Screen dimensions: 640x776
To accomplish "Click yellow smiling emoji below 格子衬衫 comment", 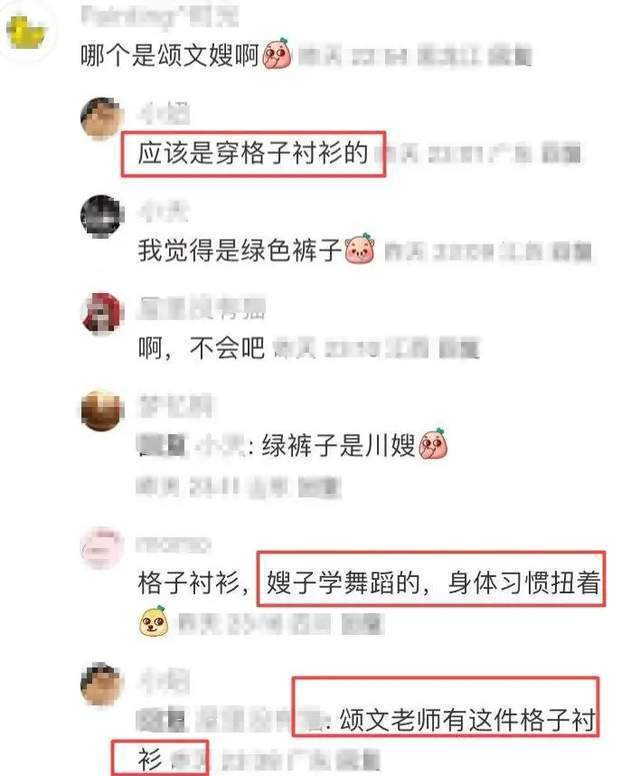I will click(x=153, y=621).
